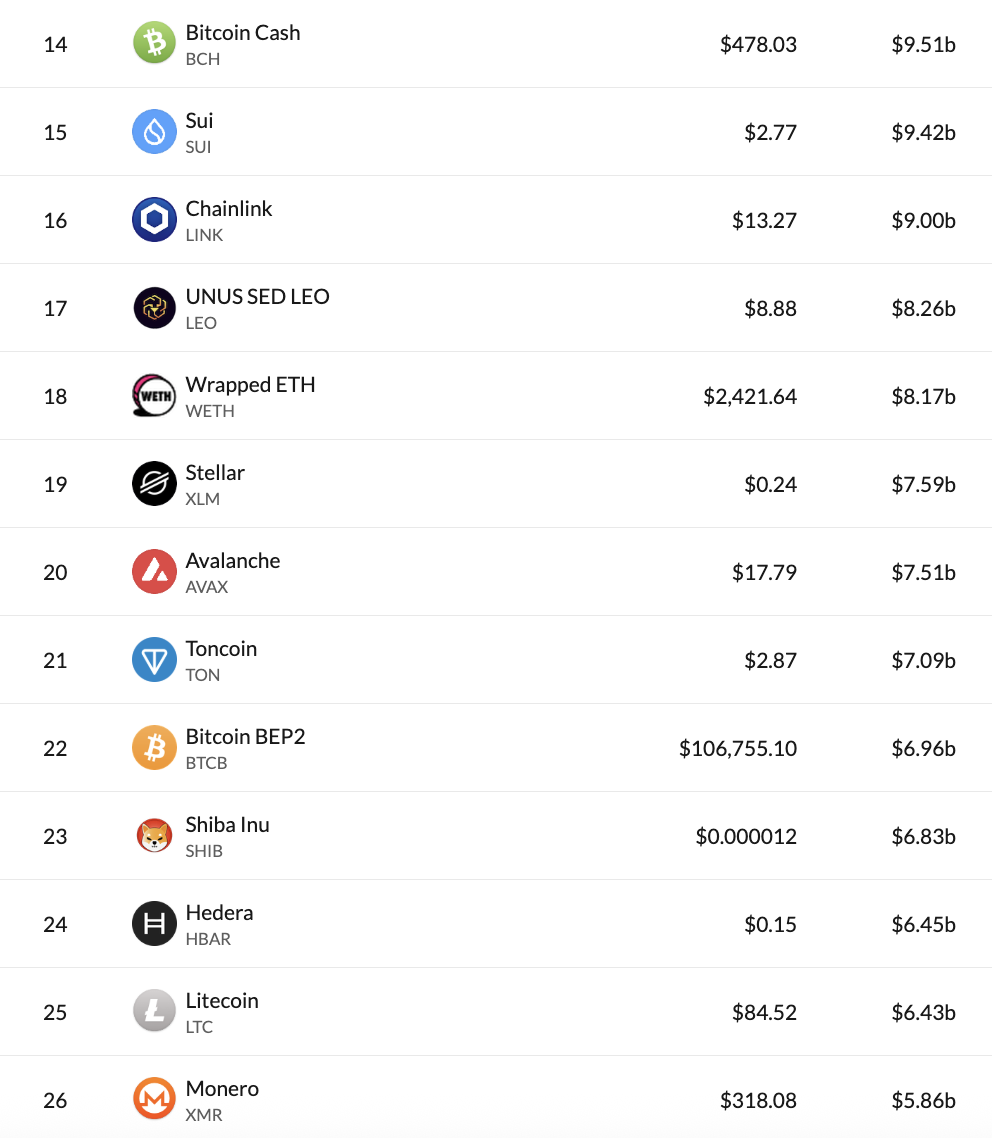
Task: Open the Stellar name link
Action: pos(215,473)
